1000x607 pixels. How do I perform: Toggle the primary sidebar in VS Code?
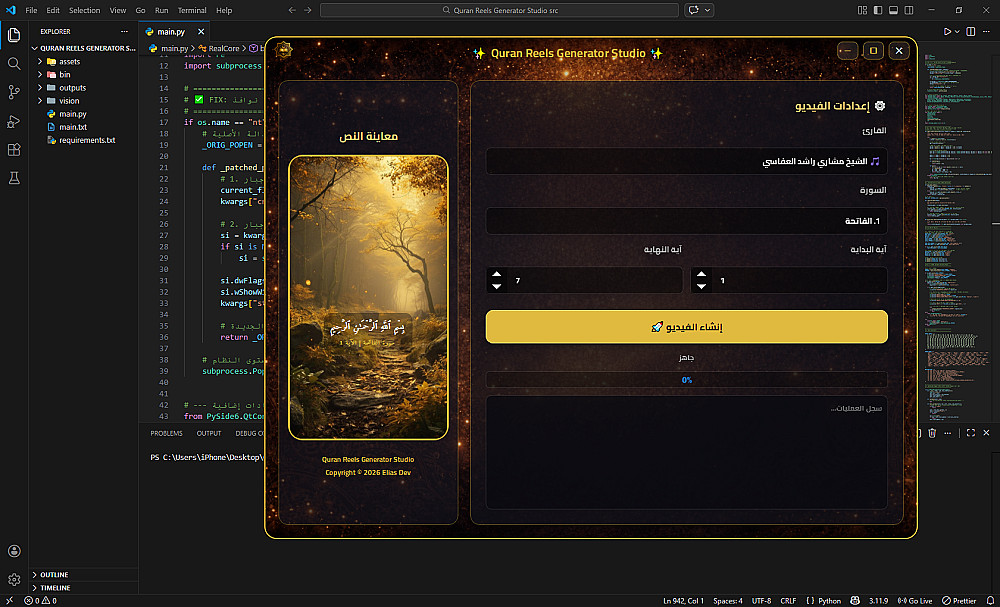click(878, 10)
